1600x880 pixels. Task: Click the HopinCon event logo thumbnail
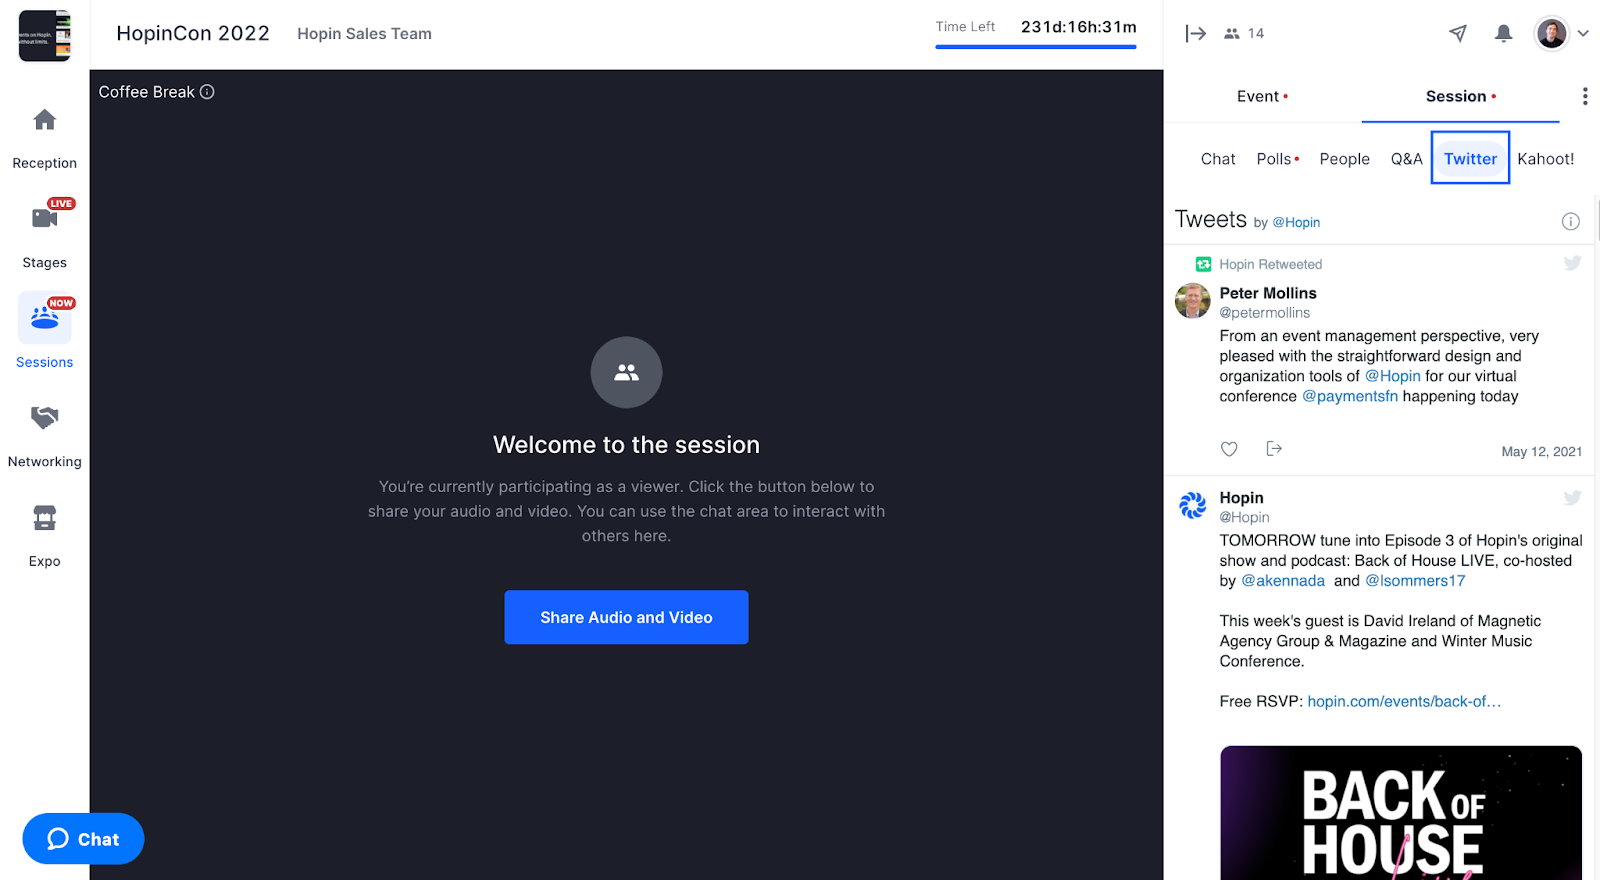(x=45, y=35)
